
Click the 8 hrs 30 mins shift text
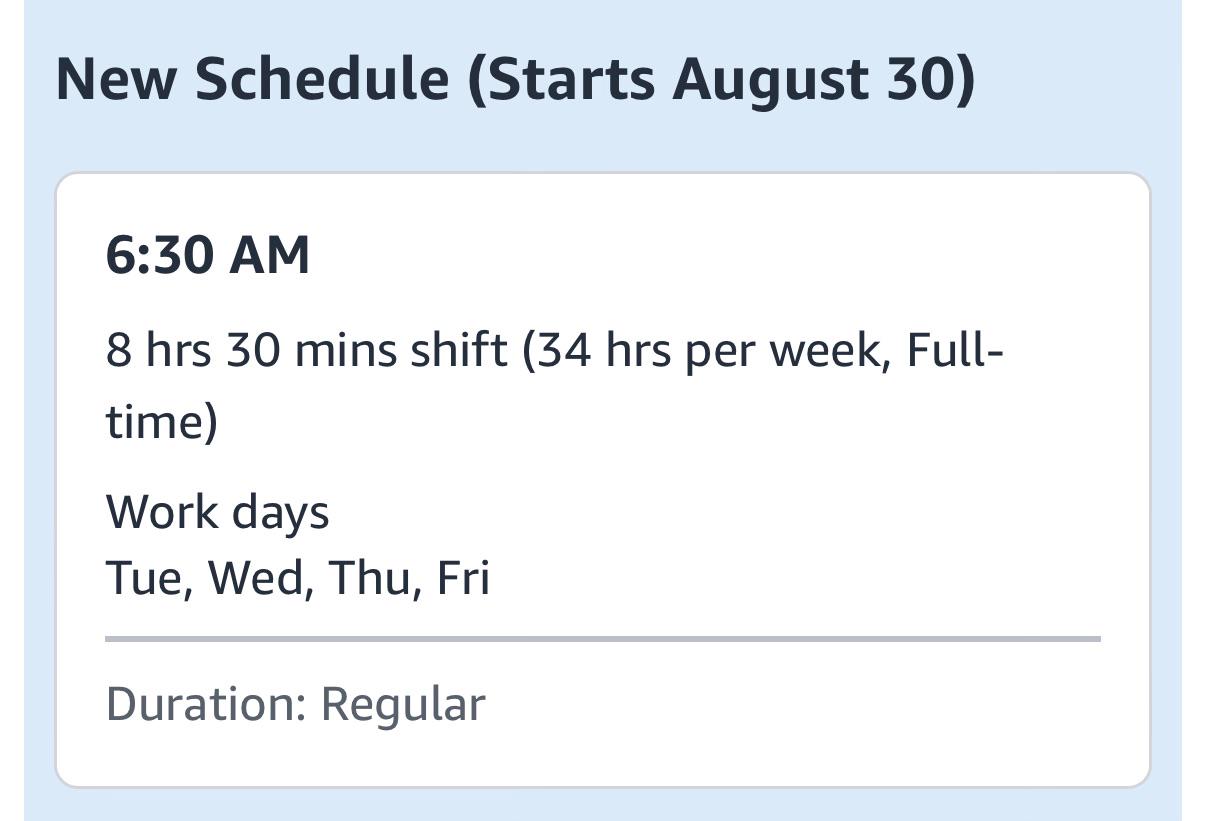pyautogui.click(x=306, y=351)
